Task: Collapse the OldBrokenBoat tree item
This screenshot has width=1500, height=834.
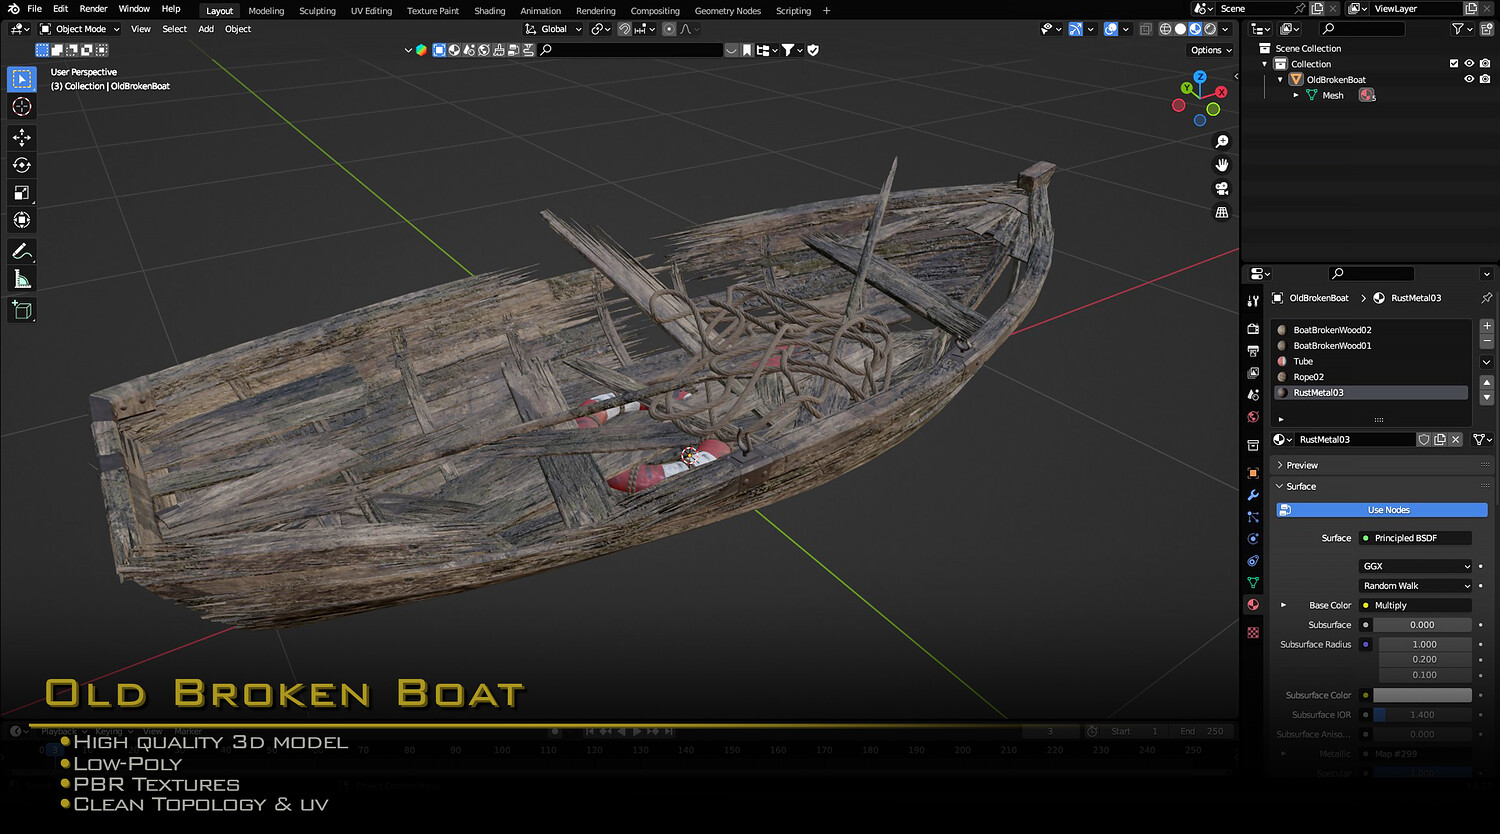Action: (x=1280, y=80)
